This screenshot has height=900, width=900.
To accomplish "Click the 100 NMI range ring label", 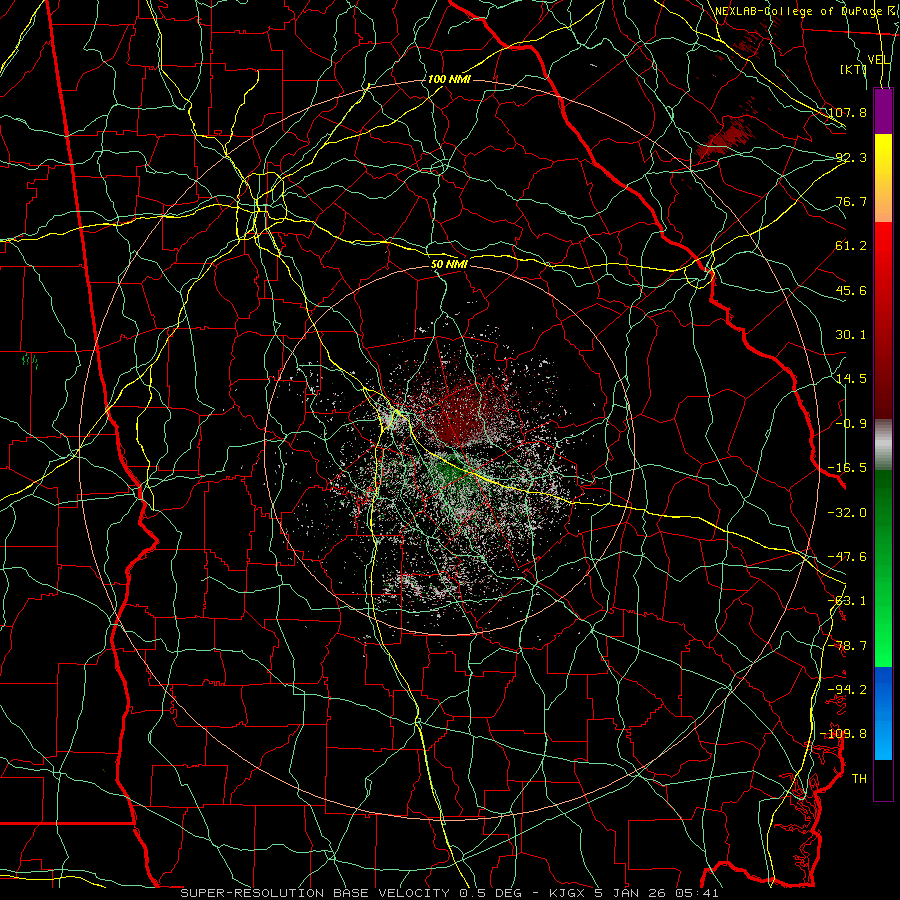I will 449,79.
